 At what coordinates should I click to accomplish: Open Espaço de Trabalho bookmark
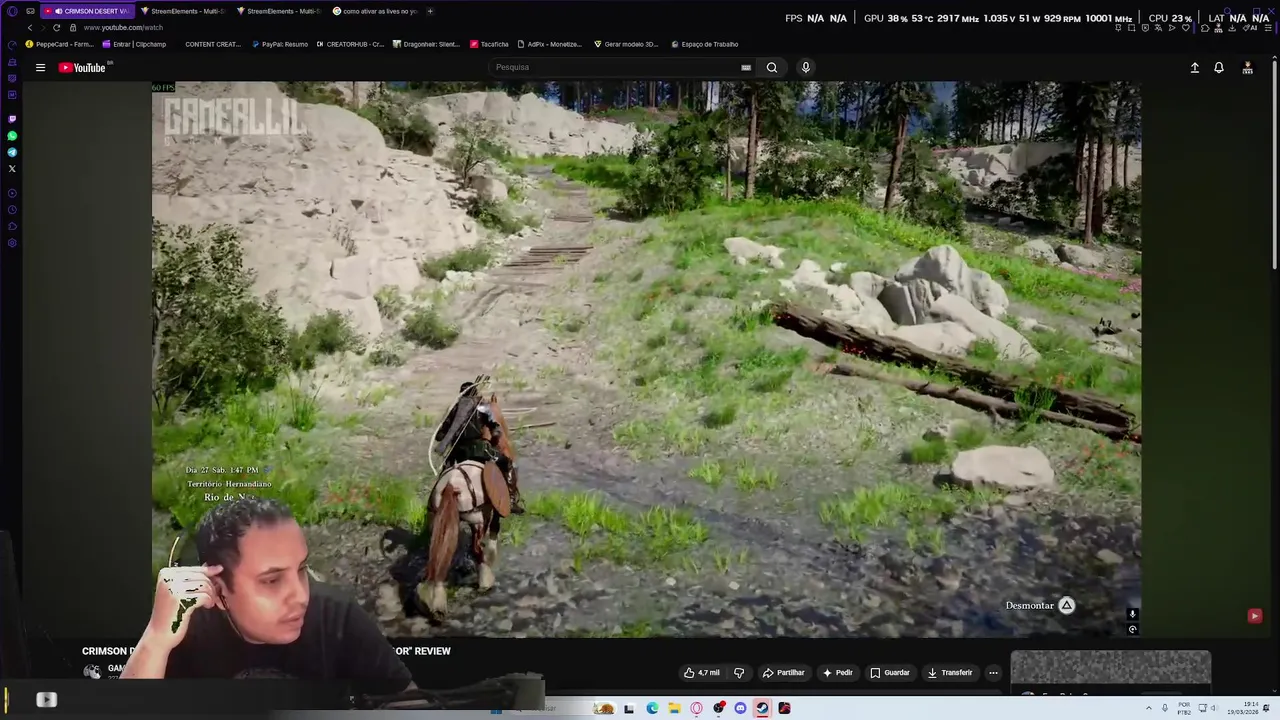pyautogui.click(x=705, y=44)
